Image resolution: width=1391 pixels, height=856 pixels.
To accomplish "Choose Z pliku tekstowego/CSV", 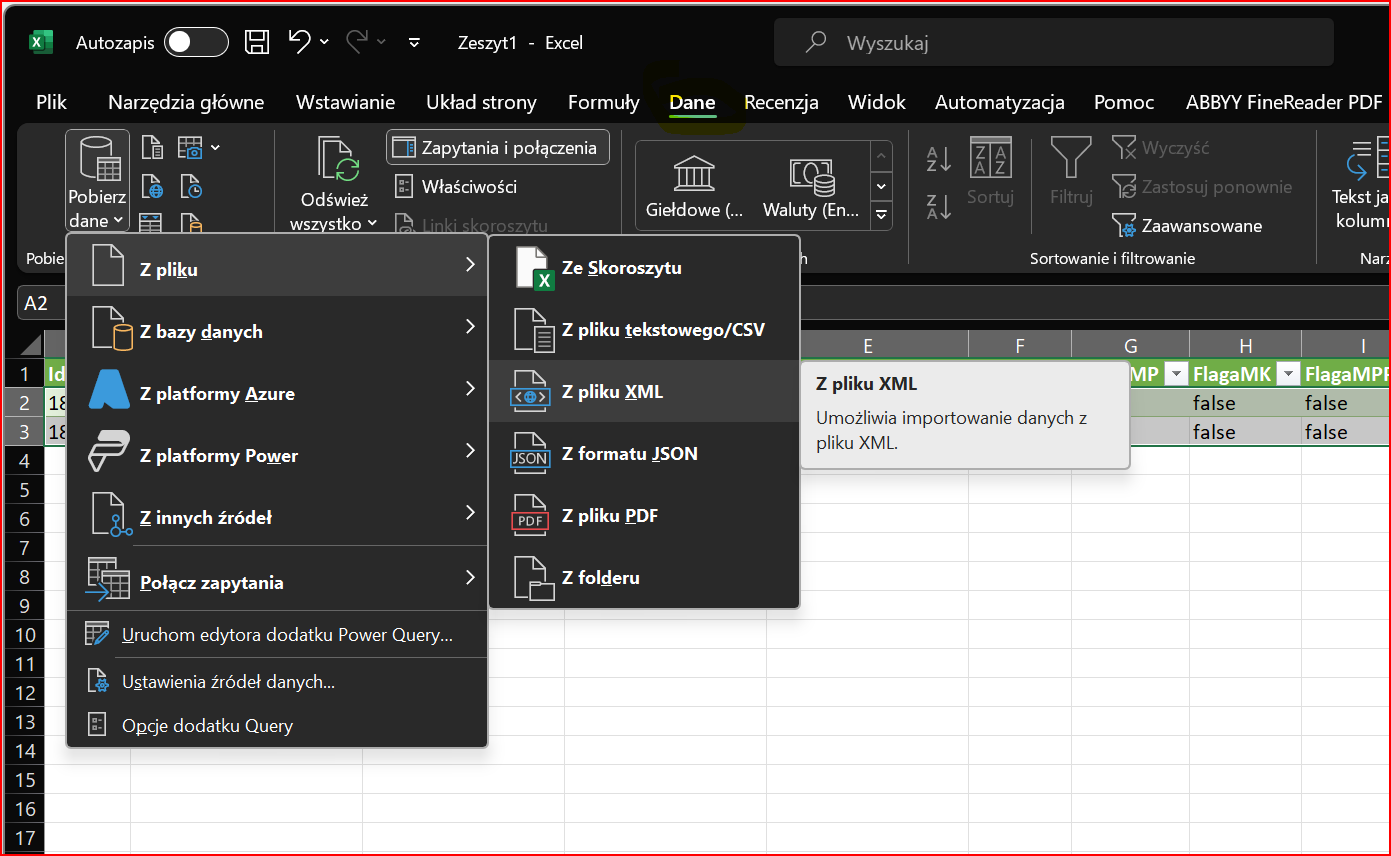I will [x=644, y=329].
